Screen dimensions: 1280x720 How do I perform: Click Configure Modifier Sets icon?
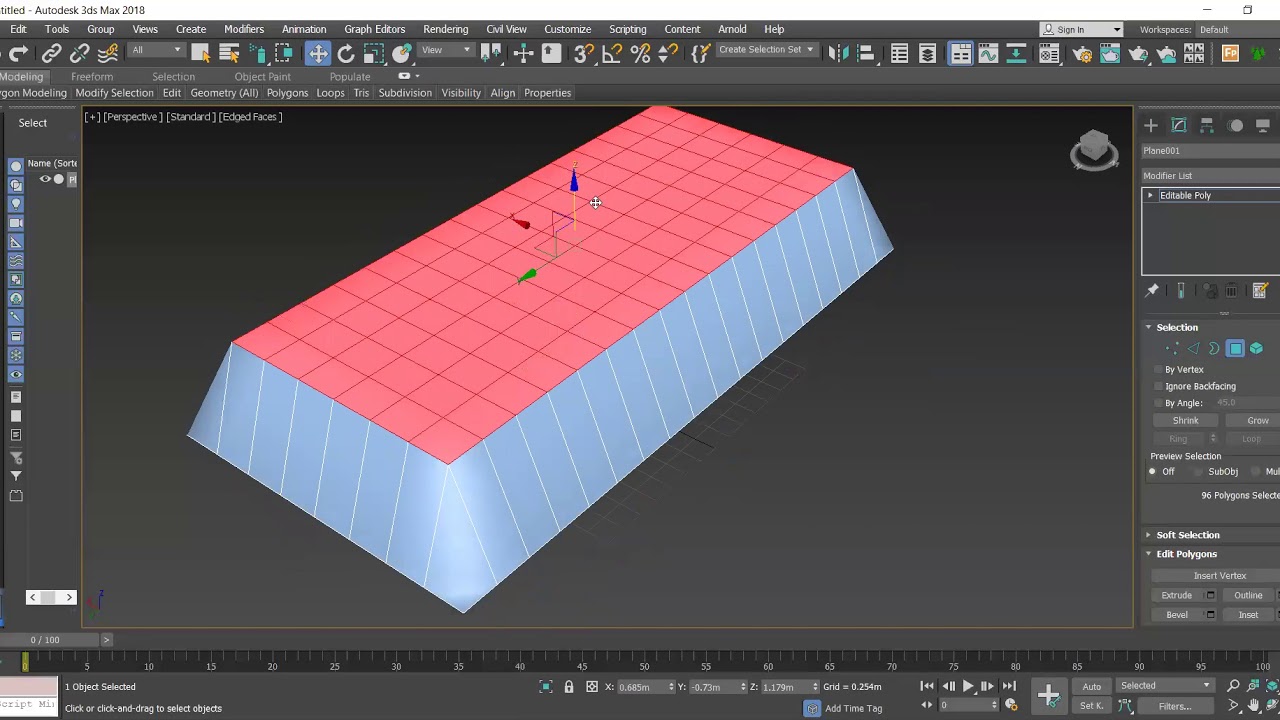(1260, 290)
